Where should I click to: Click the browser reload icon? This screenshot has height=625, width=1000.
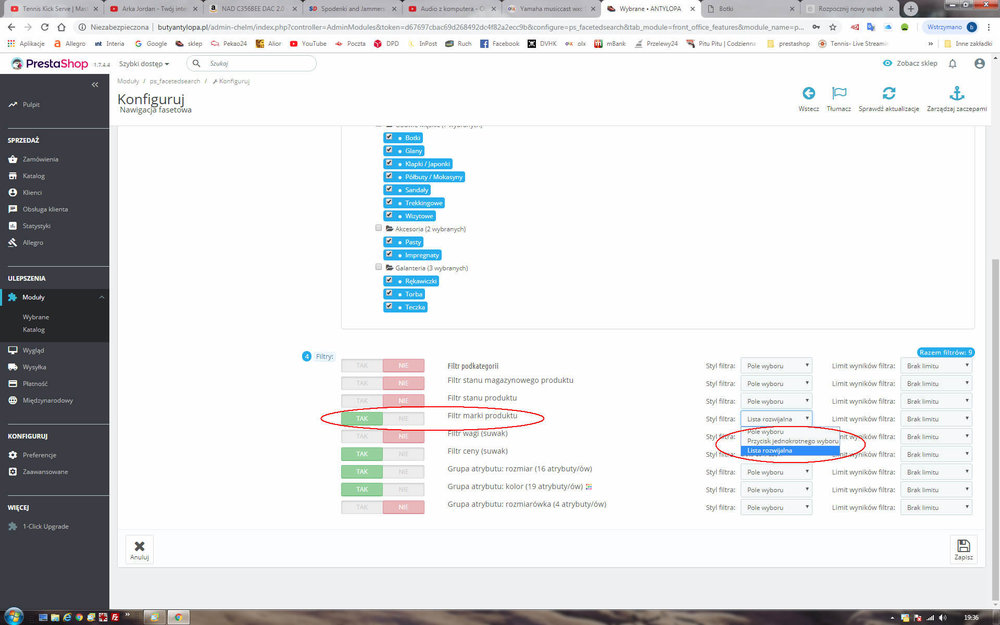(45, 27)
